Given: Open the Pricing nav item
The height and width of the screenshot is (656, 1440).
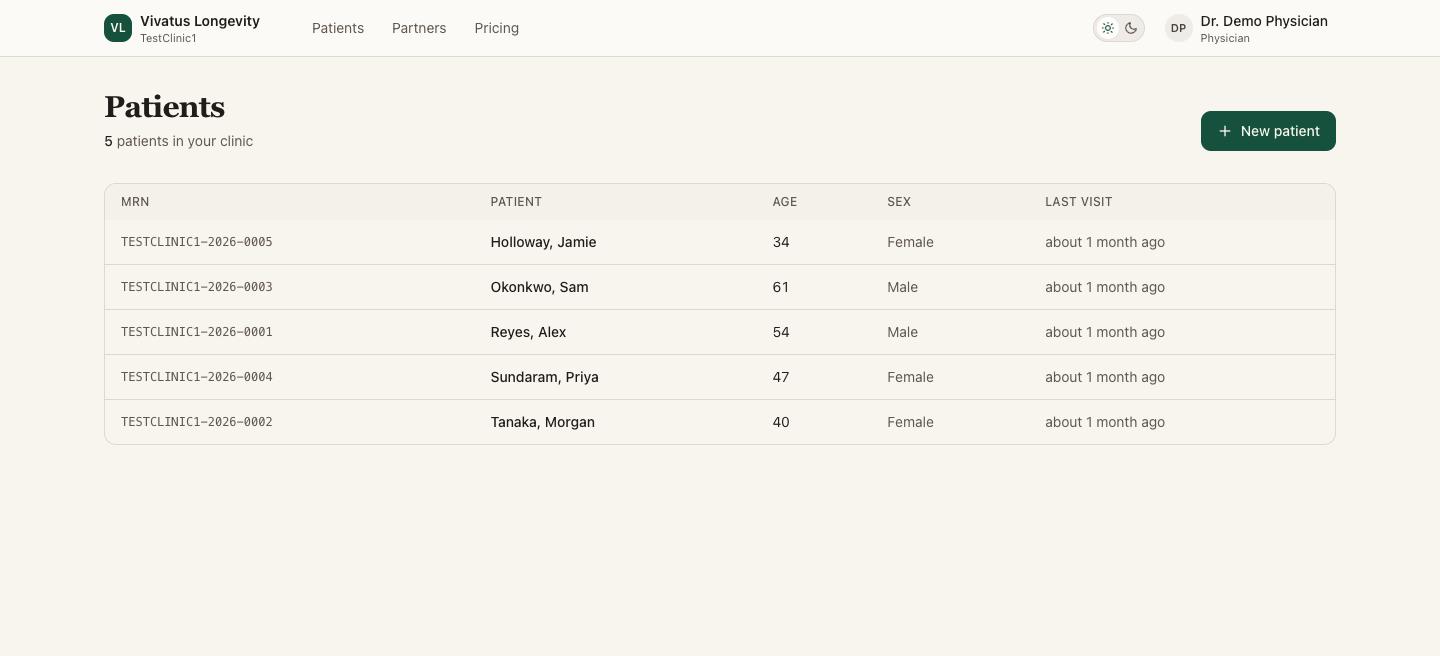Looking at the screenshot, I should coord(497,28).
